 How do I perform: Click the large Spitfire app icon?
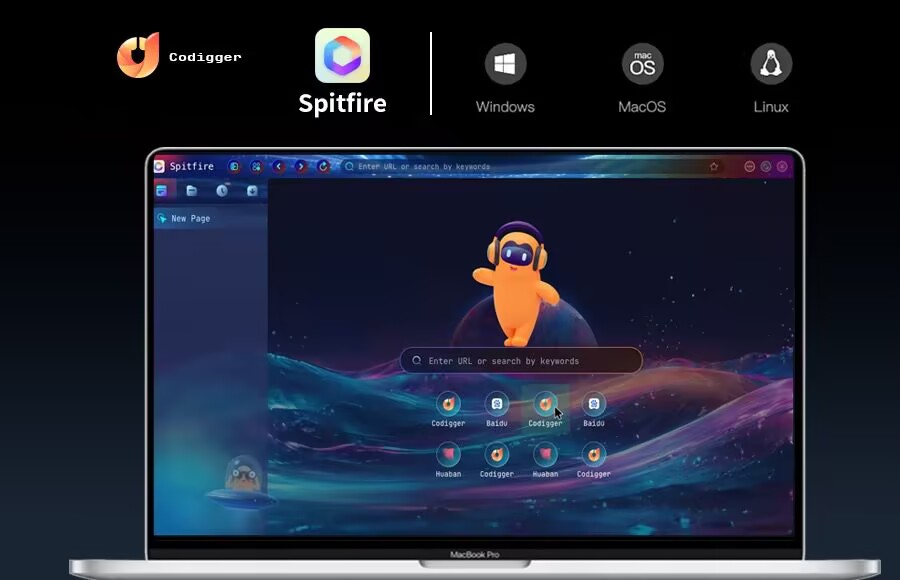(x=343, y=56)
